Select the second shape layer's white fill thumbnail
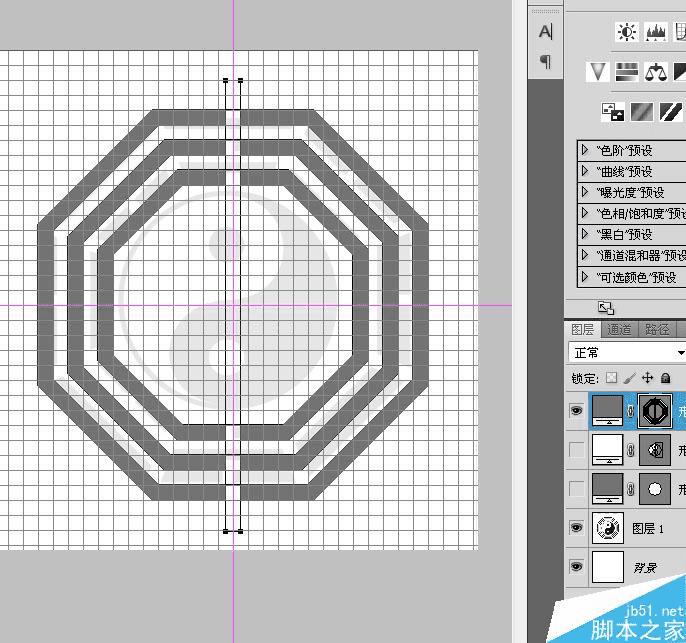686x643 pixels. pos(607,450)
